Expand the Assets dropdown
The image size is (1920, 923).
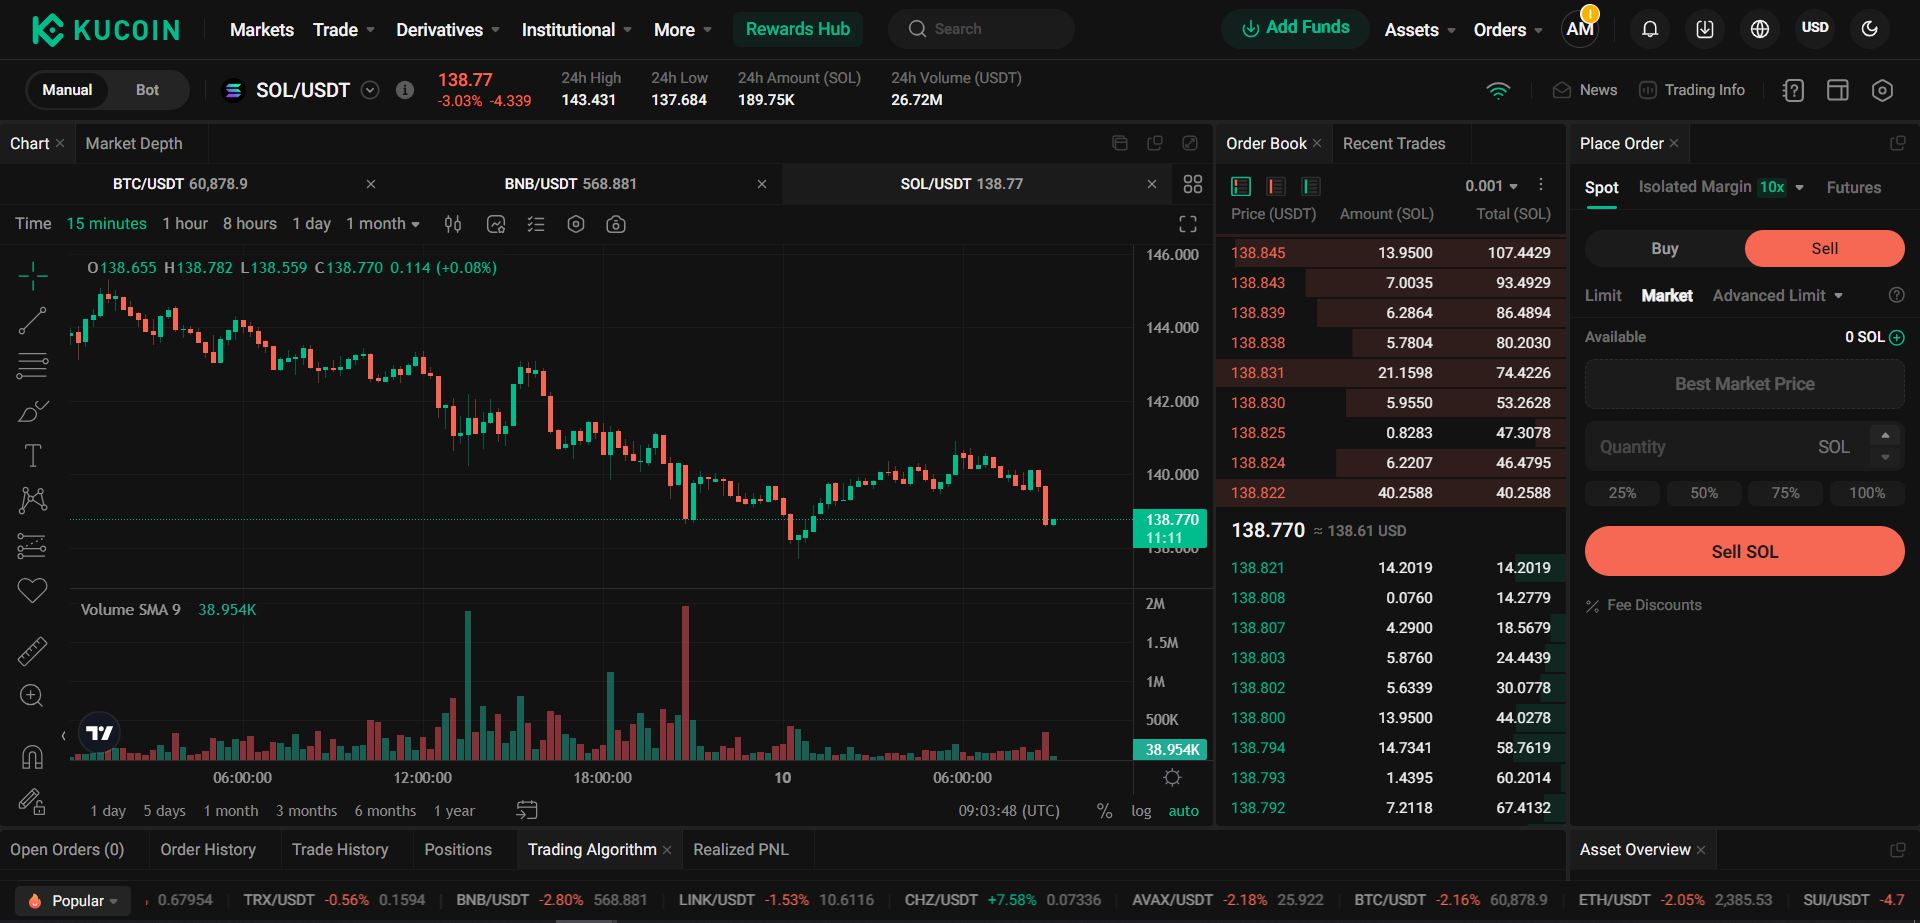1420,30
